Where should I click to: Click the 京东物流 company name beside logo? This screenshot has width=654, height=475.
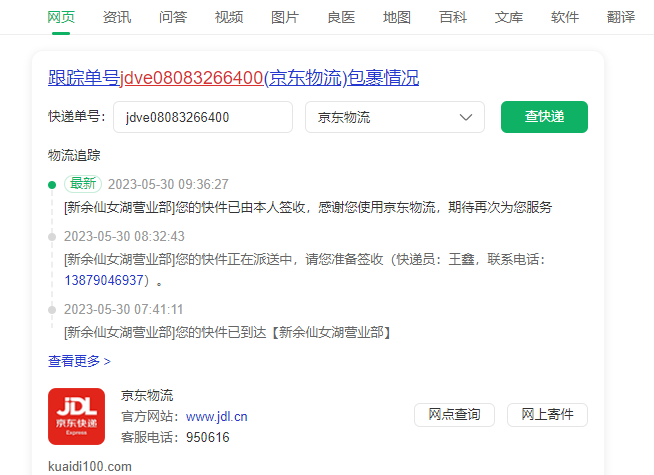click(147, 395)
